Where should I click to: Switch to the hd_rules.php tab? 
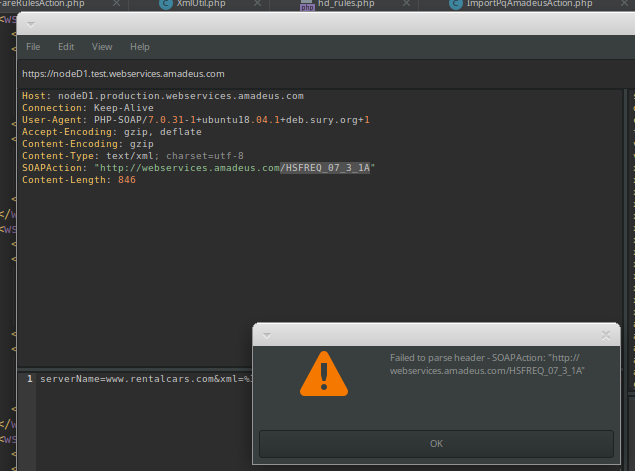tap(346, 4)
